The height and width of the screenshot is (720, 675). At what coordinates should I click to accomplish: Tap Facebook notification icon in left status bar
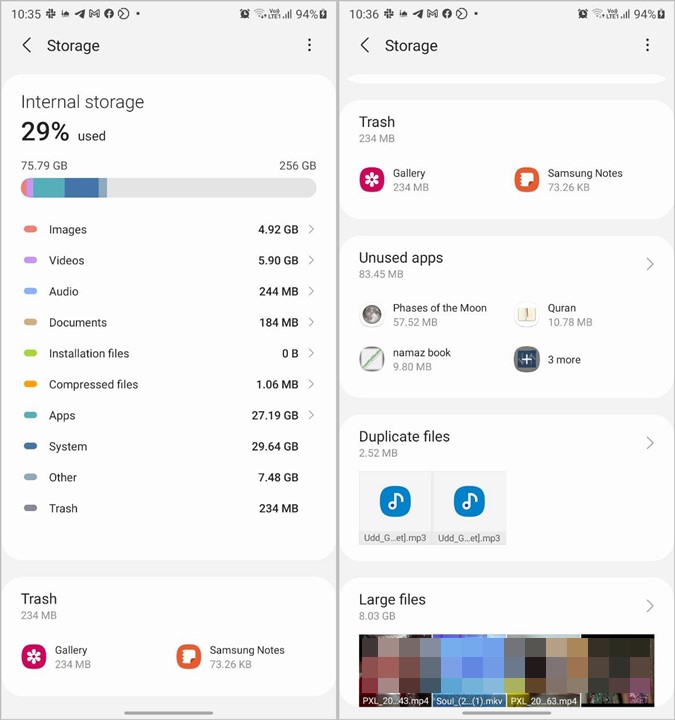109,14
